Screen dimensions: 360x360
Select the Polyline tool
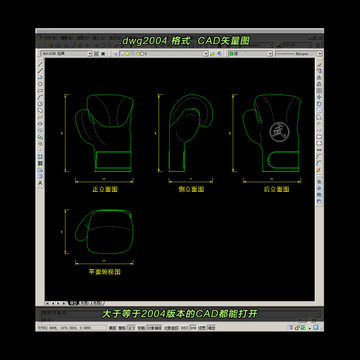pos(40,77)
